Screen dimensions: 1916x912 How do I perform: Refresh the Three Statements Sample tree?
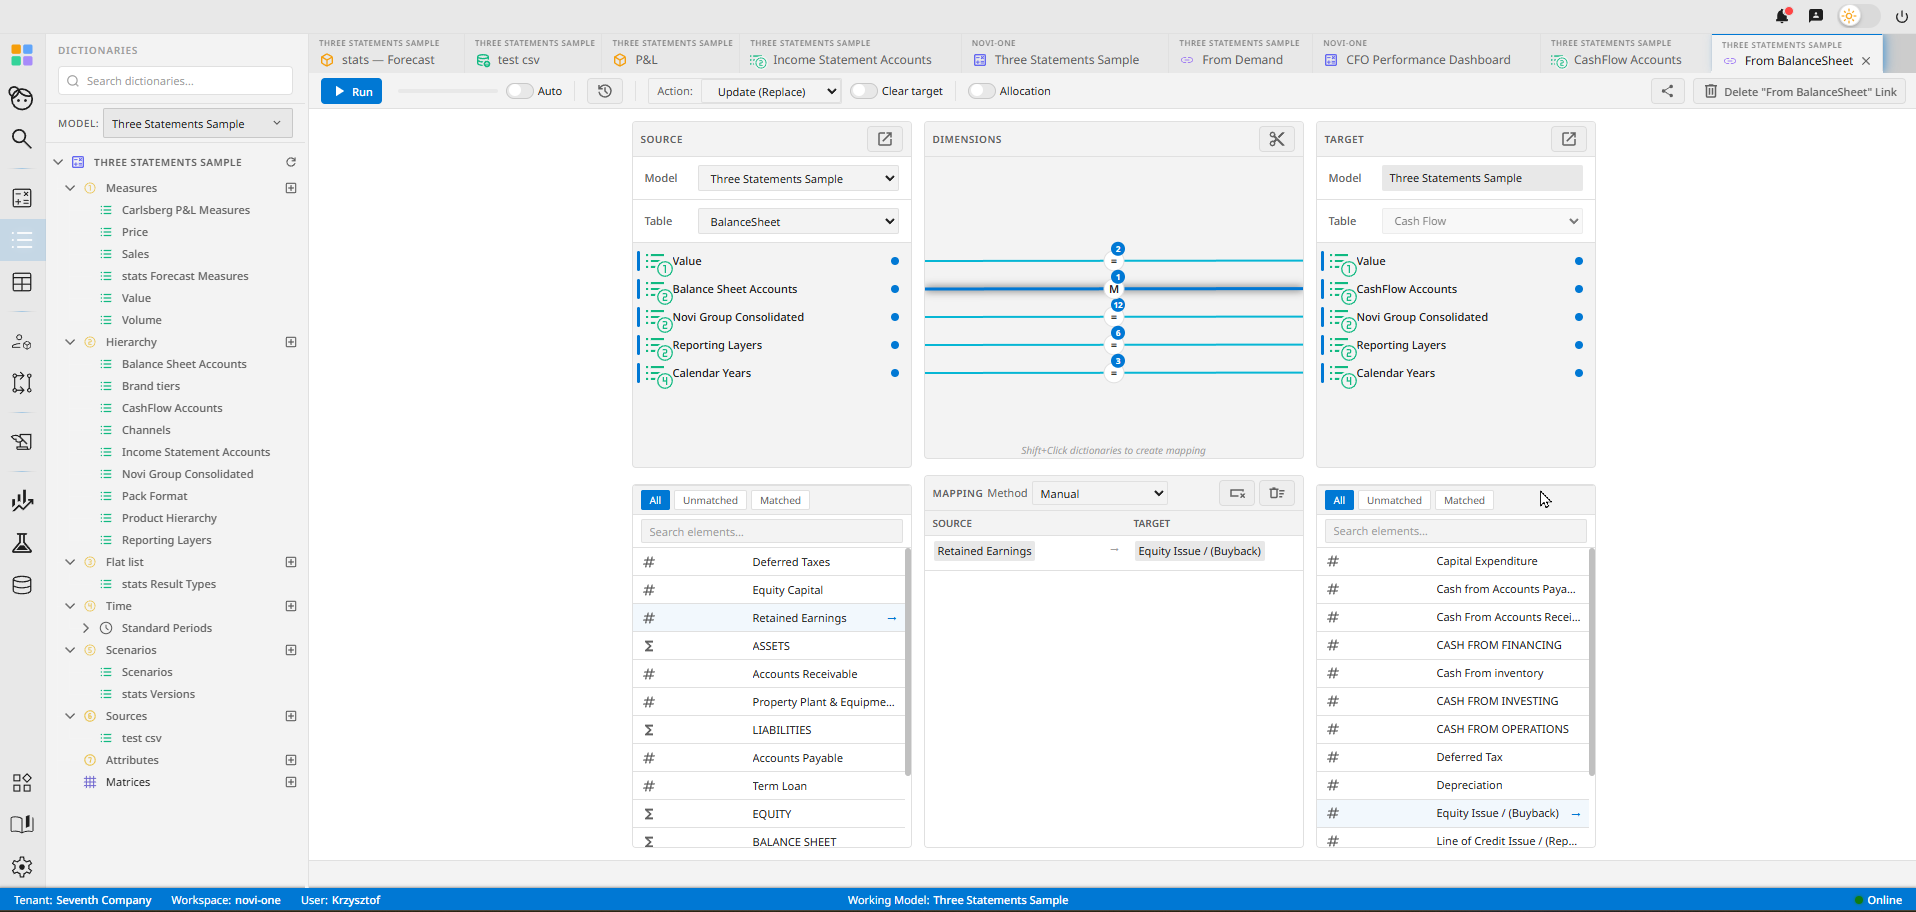coord(291,162)
